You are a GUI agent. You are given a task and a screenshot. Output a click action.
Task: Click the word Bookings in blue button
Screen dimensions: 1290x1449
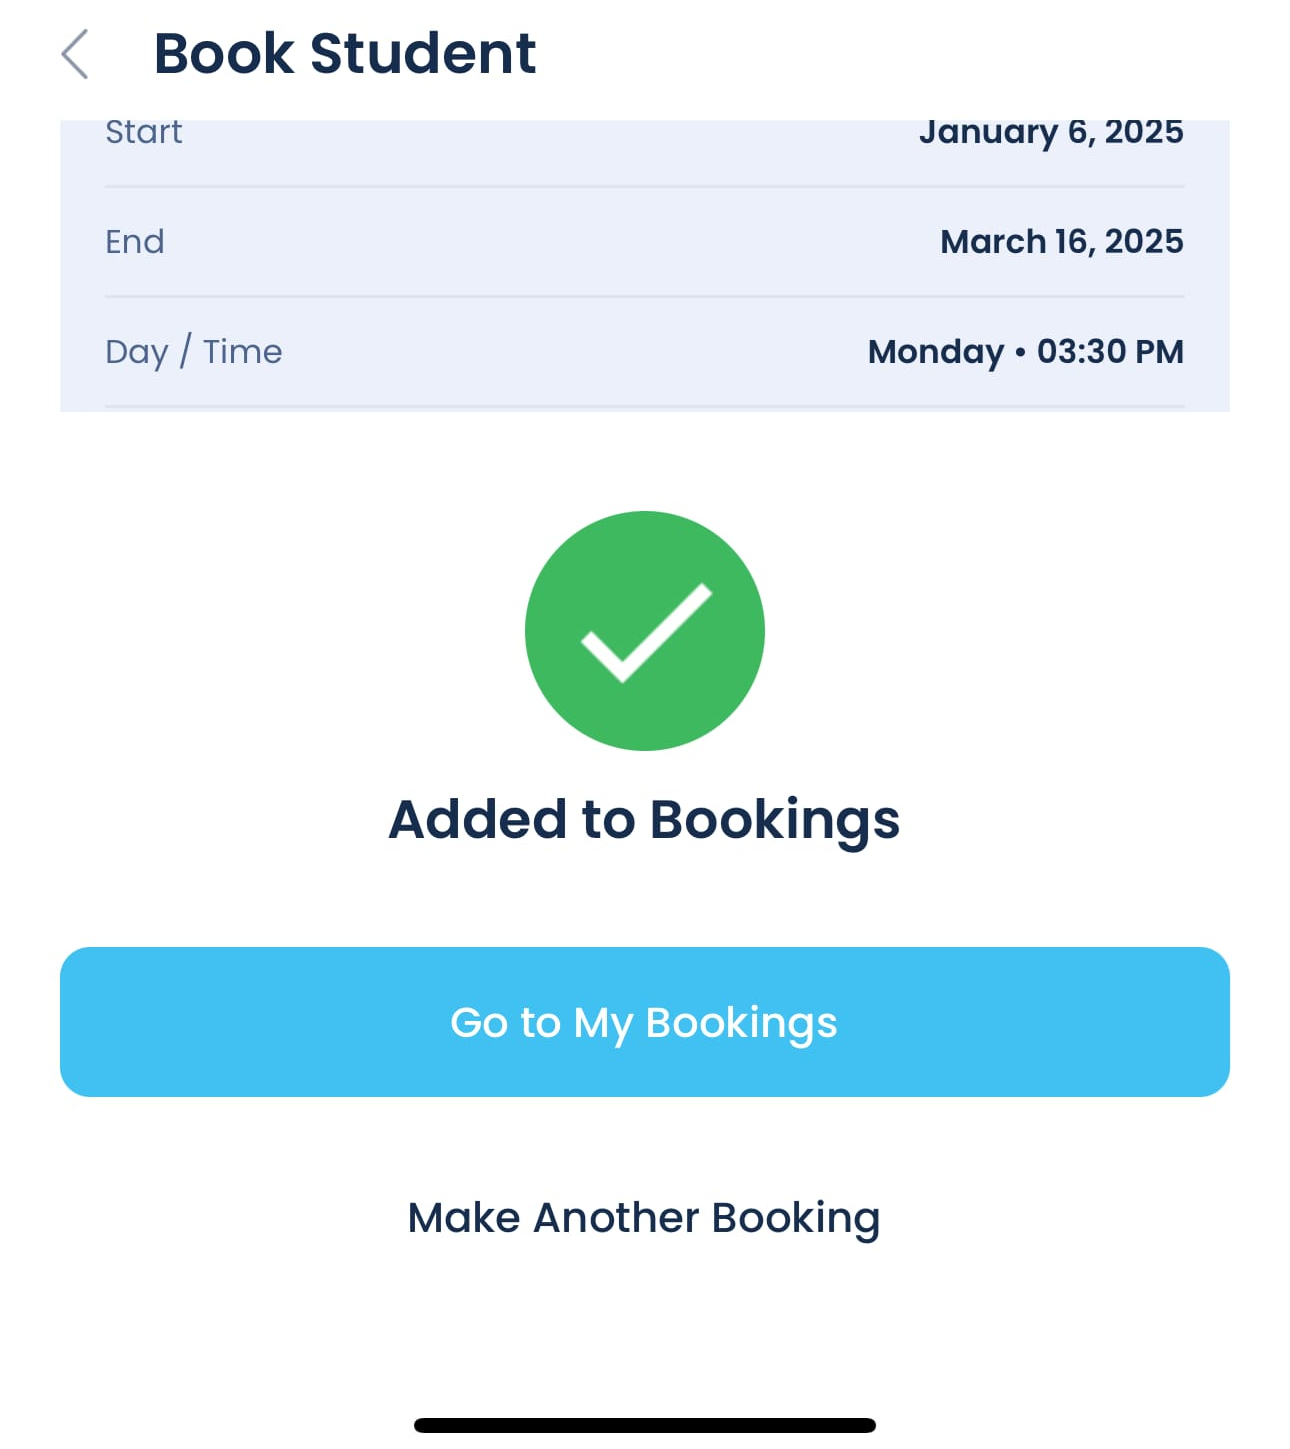pyautogui.click(x=741, y=1024)
